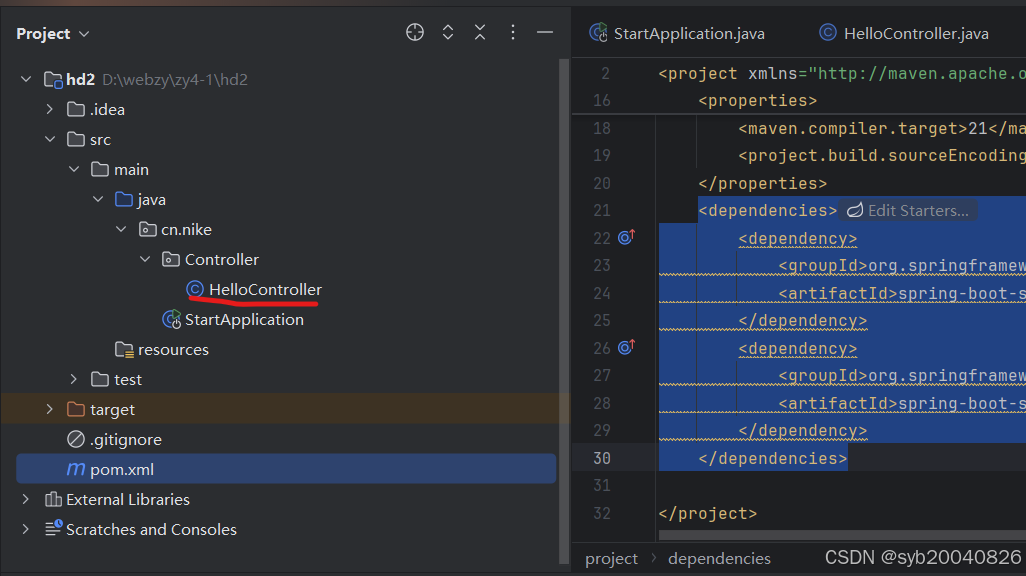The height and width of the screenshot is (576, 1026).
Task: Expand the target folder
Action: click(50, 409)
